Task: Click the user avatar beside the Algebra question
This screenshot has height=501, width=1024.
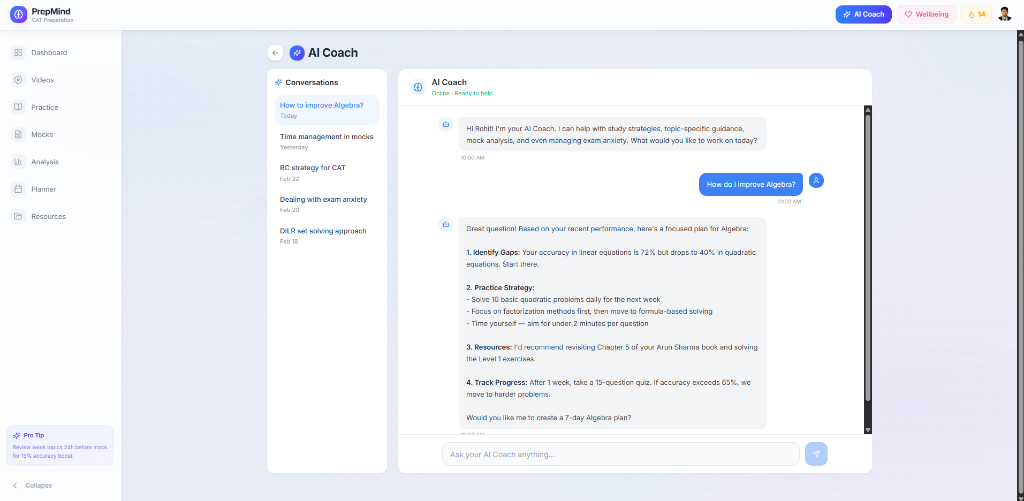Action: point(816,180)
